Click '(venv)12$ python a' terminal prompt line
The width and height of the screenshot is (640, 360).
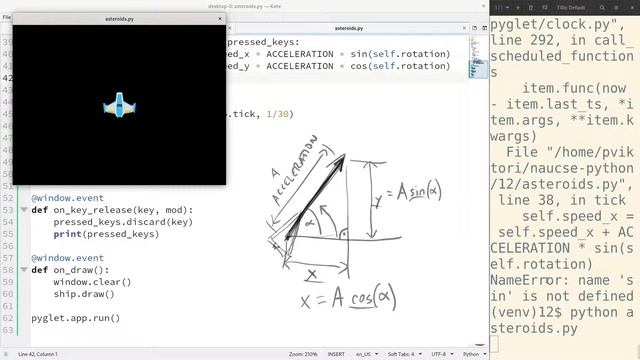[x=562, y=313]
